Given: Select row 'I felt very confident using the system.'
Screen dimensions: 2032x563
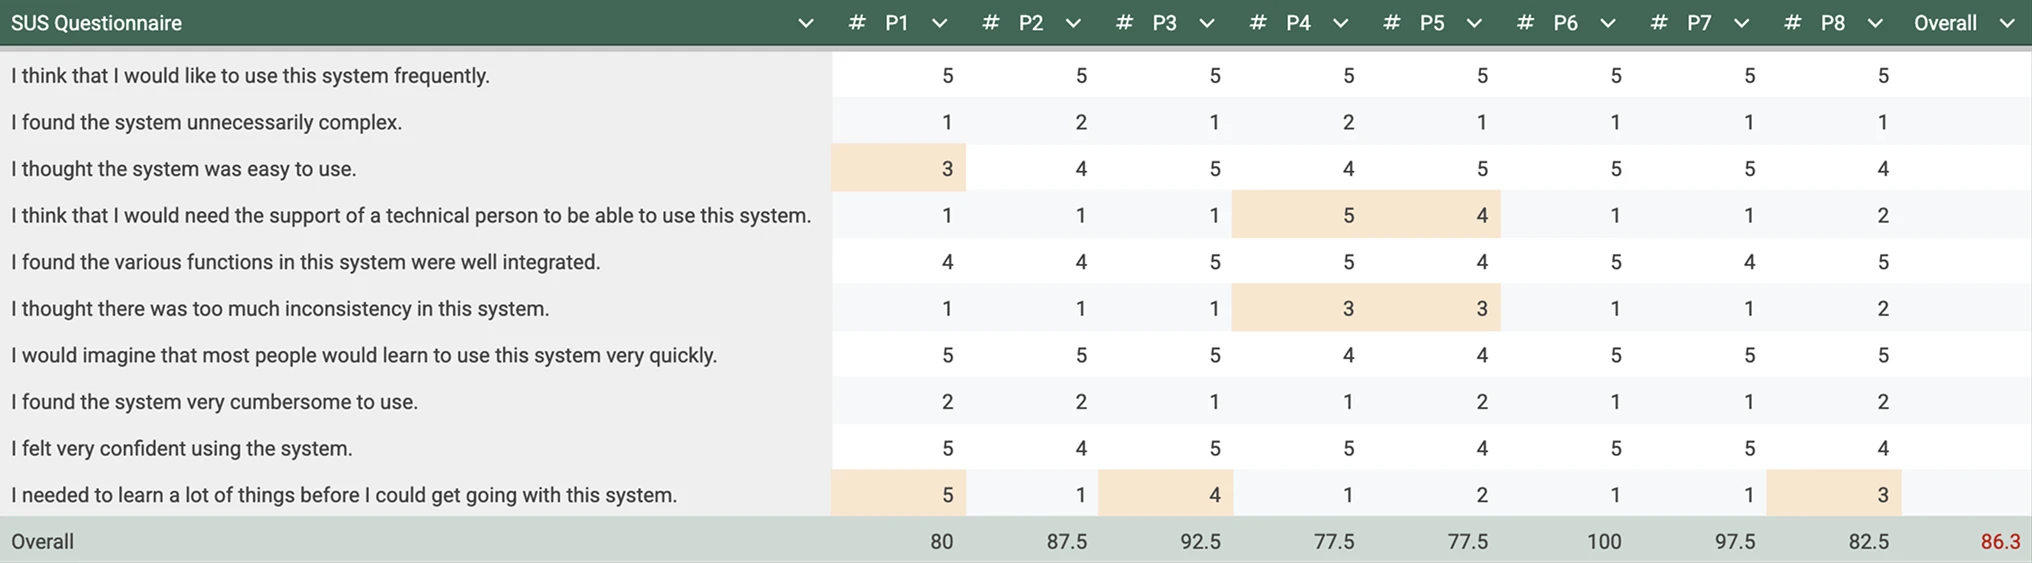Looking at the screenshot, I should pos(1016,448).
